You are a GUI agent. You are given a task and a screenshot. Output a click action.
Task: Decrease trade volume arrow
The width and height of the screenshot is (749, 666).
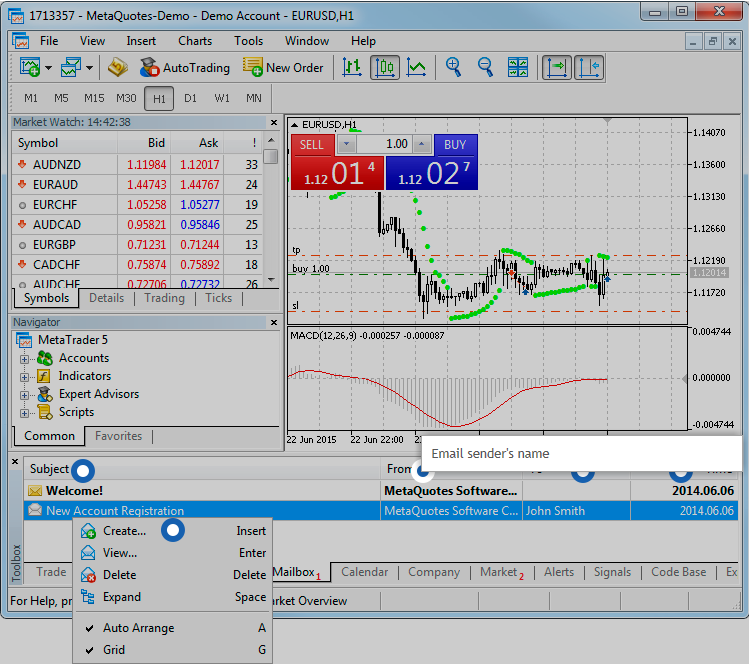coord(347,144)
